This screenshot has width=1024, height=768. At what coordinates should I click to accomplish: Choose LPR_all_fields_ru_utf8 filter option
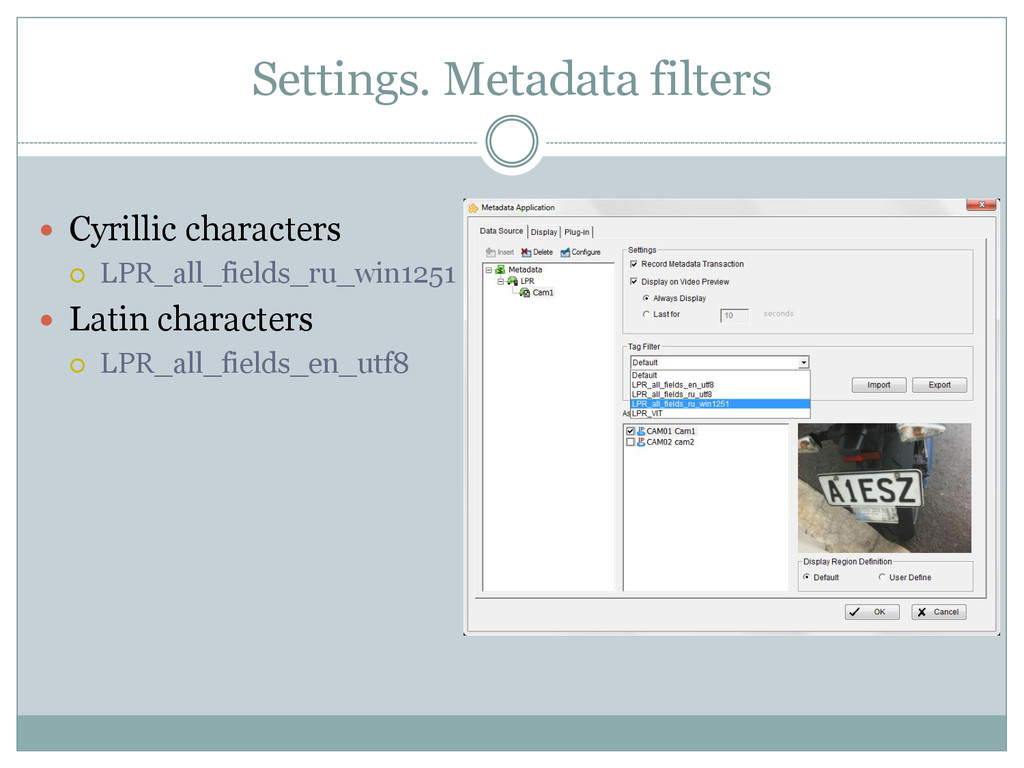pyautogui.click(x=720, y=394)
